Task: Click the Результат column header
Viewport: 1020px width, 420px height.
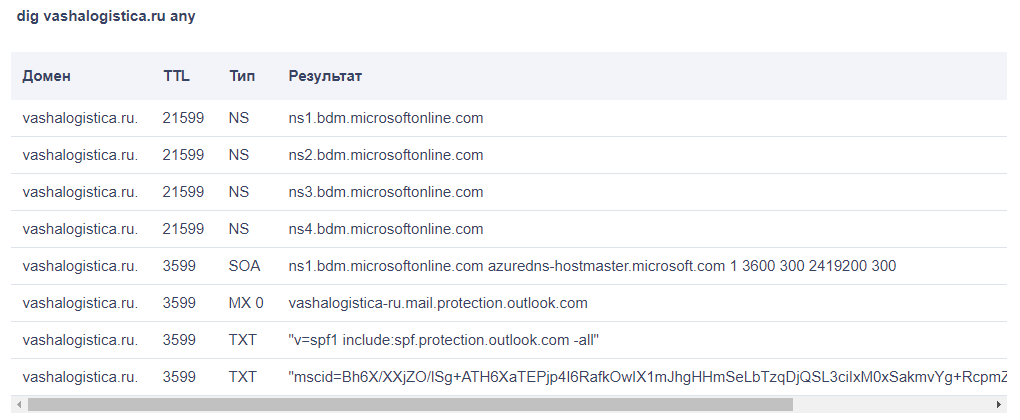Action: point(325,76)
